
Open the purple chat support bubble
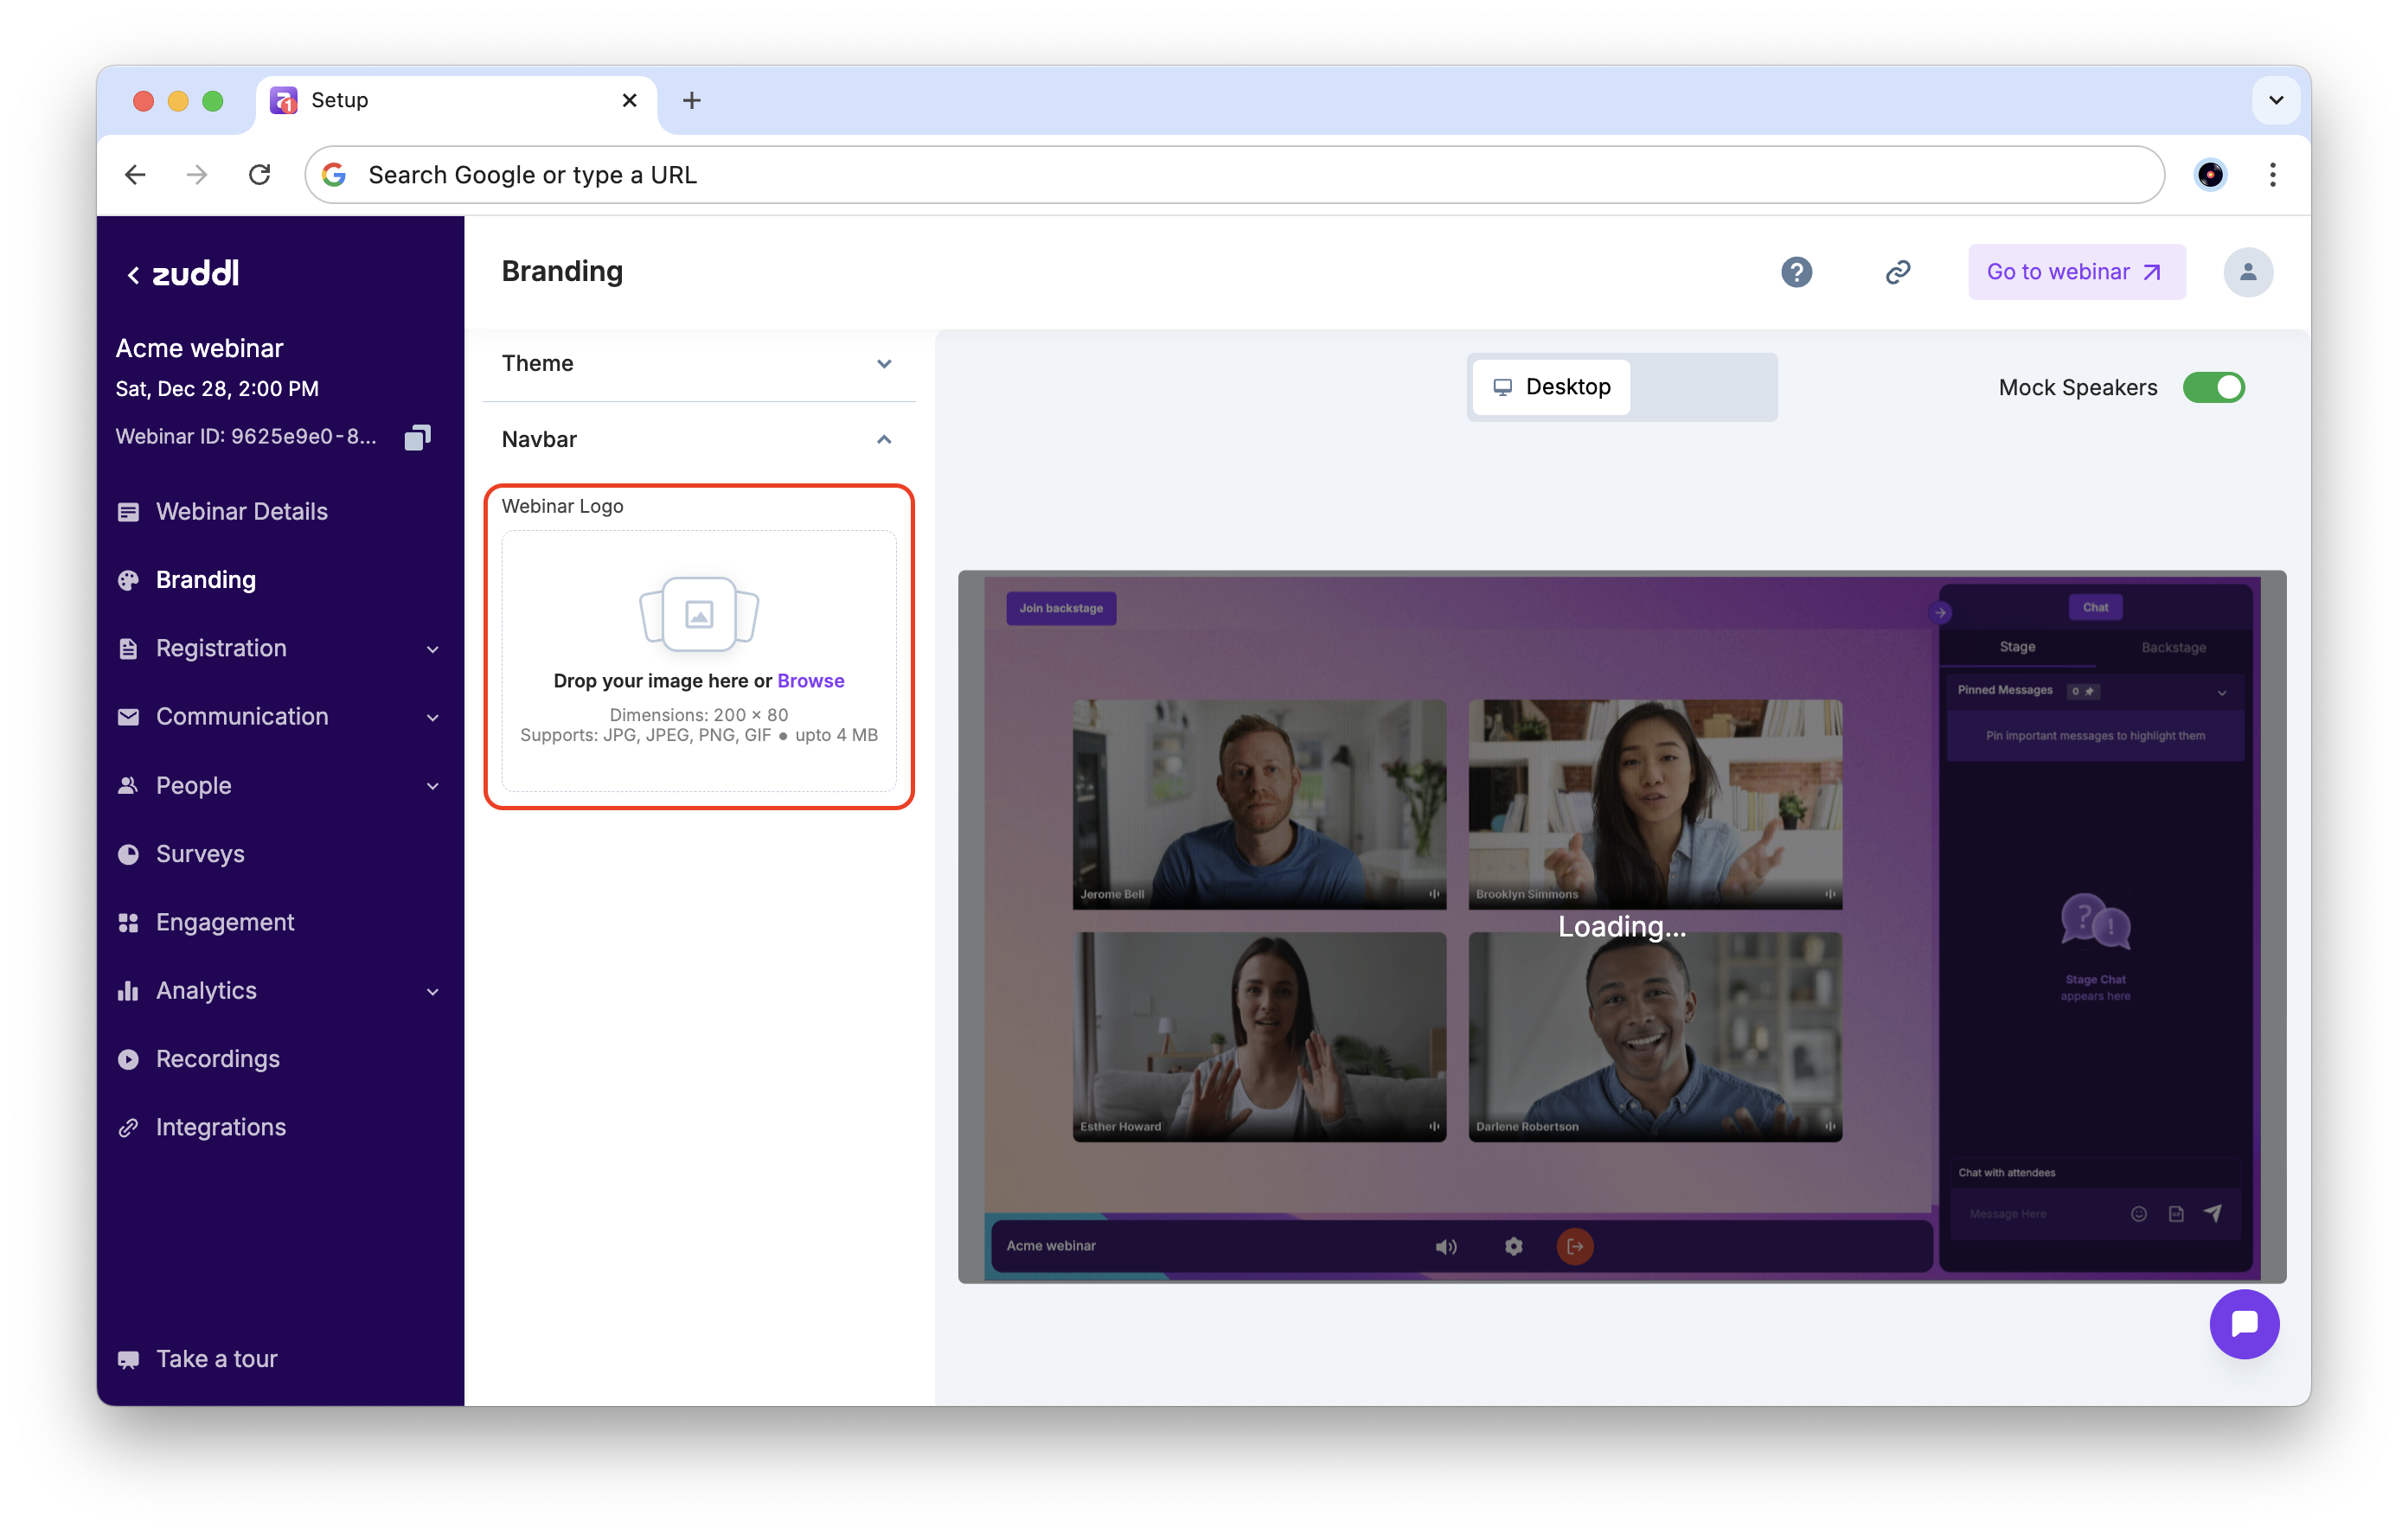click(2243, 1324)
